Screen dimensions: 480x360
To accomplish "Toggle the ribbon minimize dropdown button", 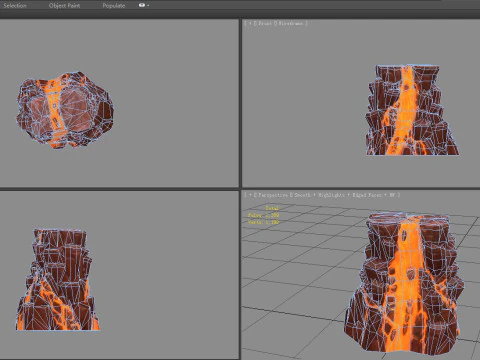I will tap(144, 5).
